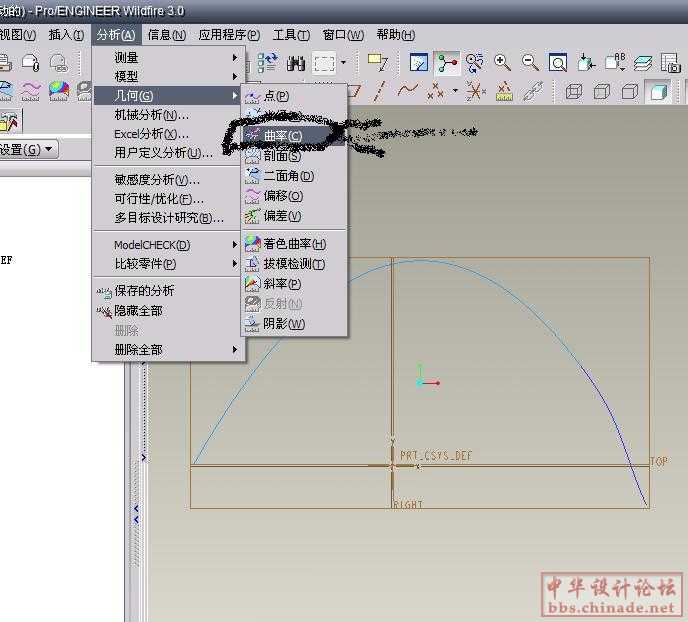Screen dimensions: 688x622
Task: Choose Excel分析(X)... menu item
Action: coord(168,134)
